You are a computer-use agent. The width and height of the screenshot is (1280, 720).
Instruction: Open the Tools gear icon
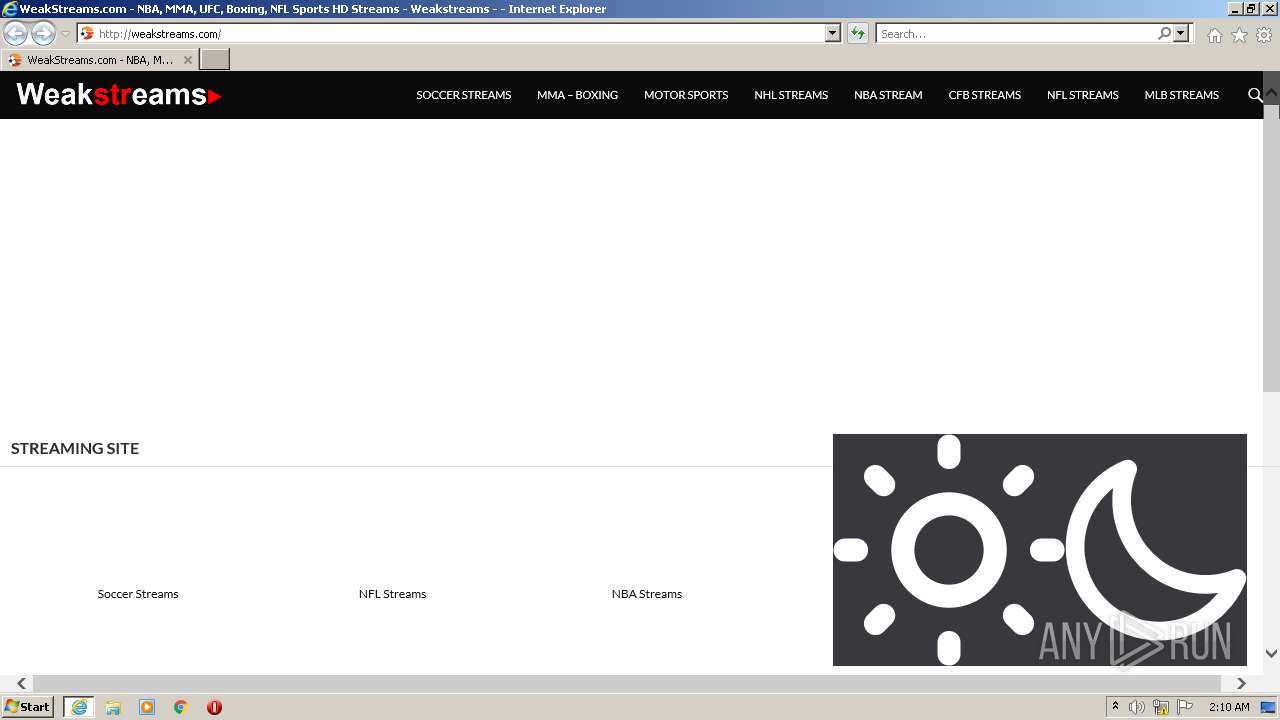(x=1264, y=35)
